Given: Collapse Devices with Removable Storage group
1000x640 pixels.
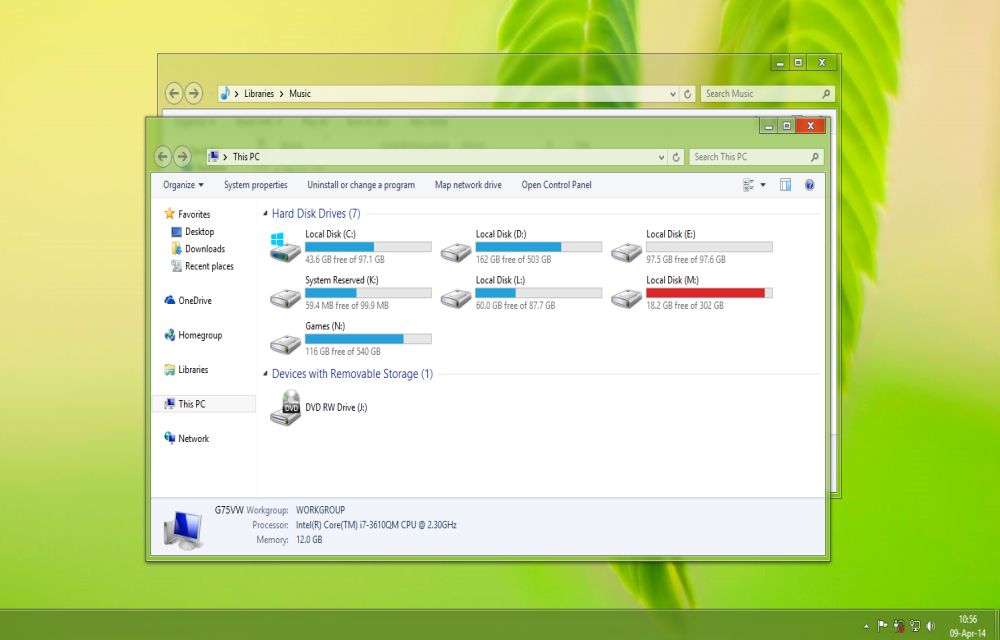Looking at the screenshot, I should click(x=265, y=374).
